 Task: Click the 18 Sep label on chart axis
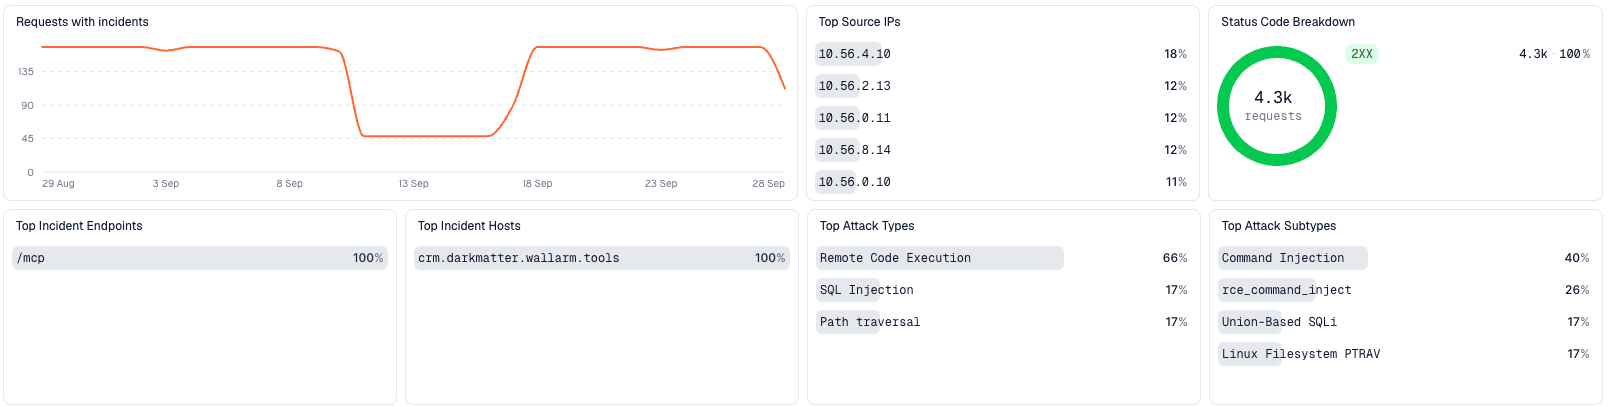537,184
